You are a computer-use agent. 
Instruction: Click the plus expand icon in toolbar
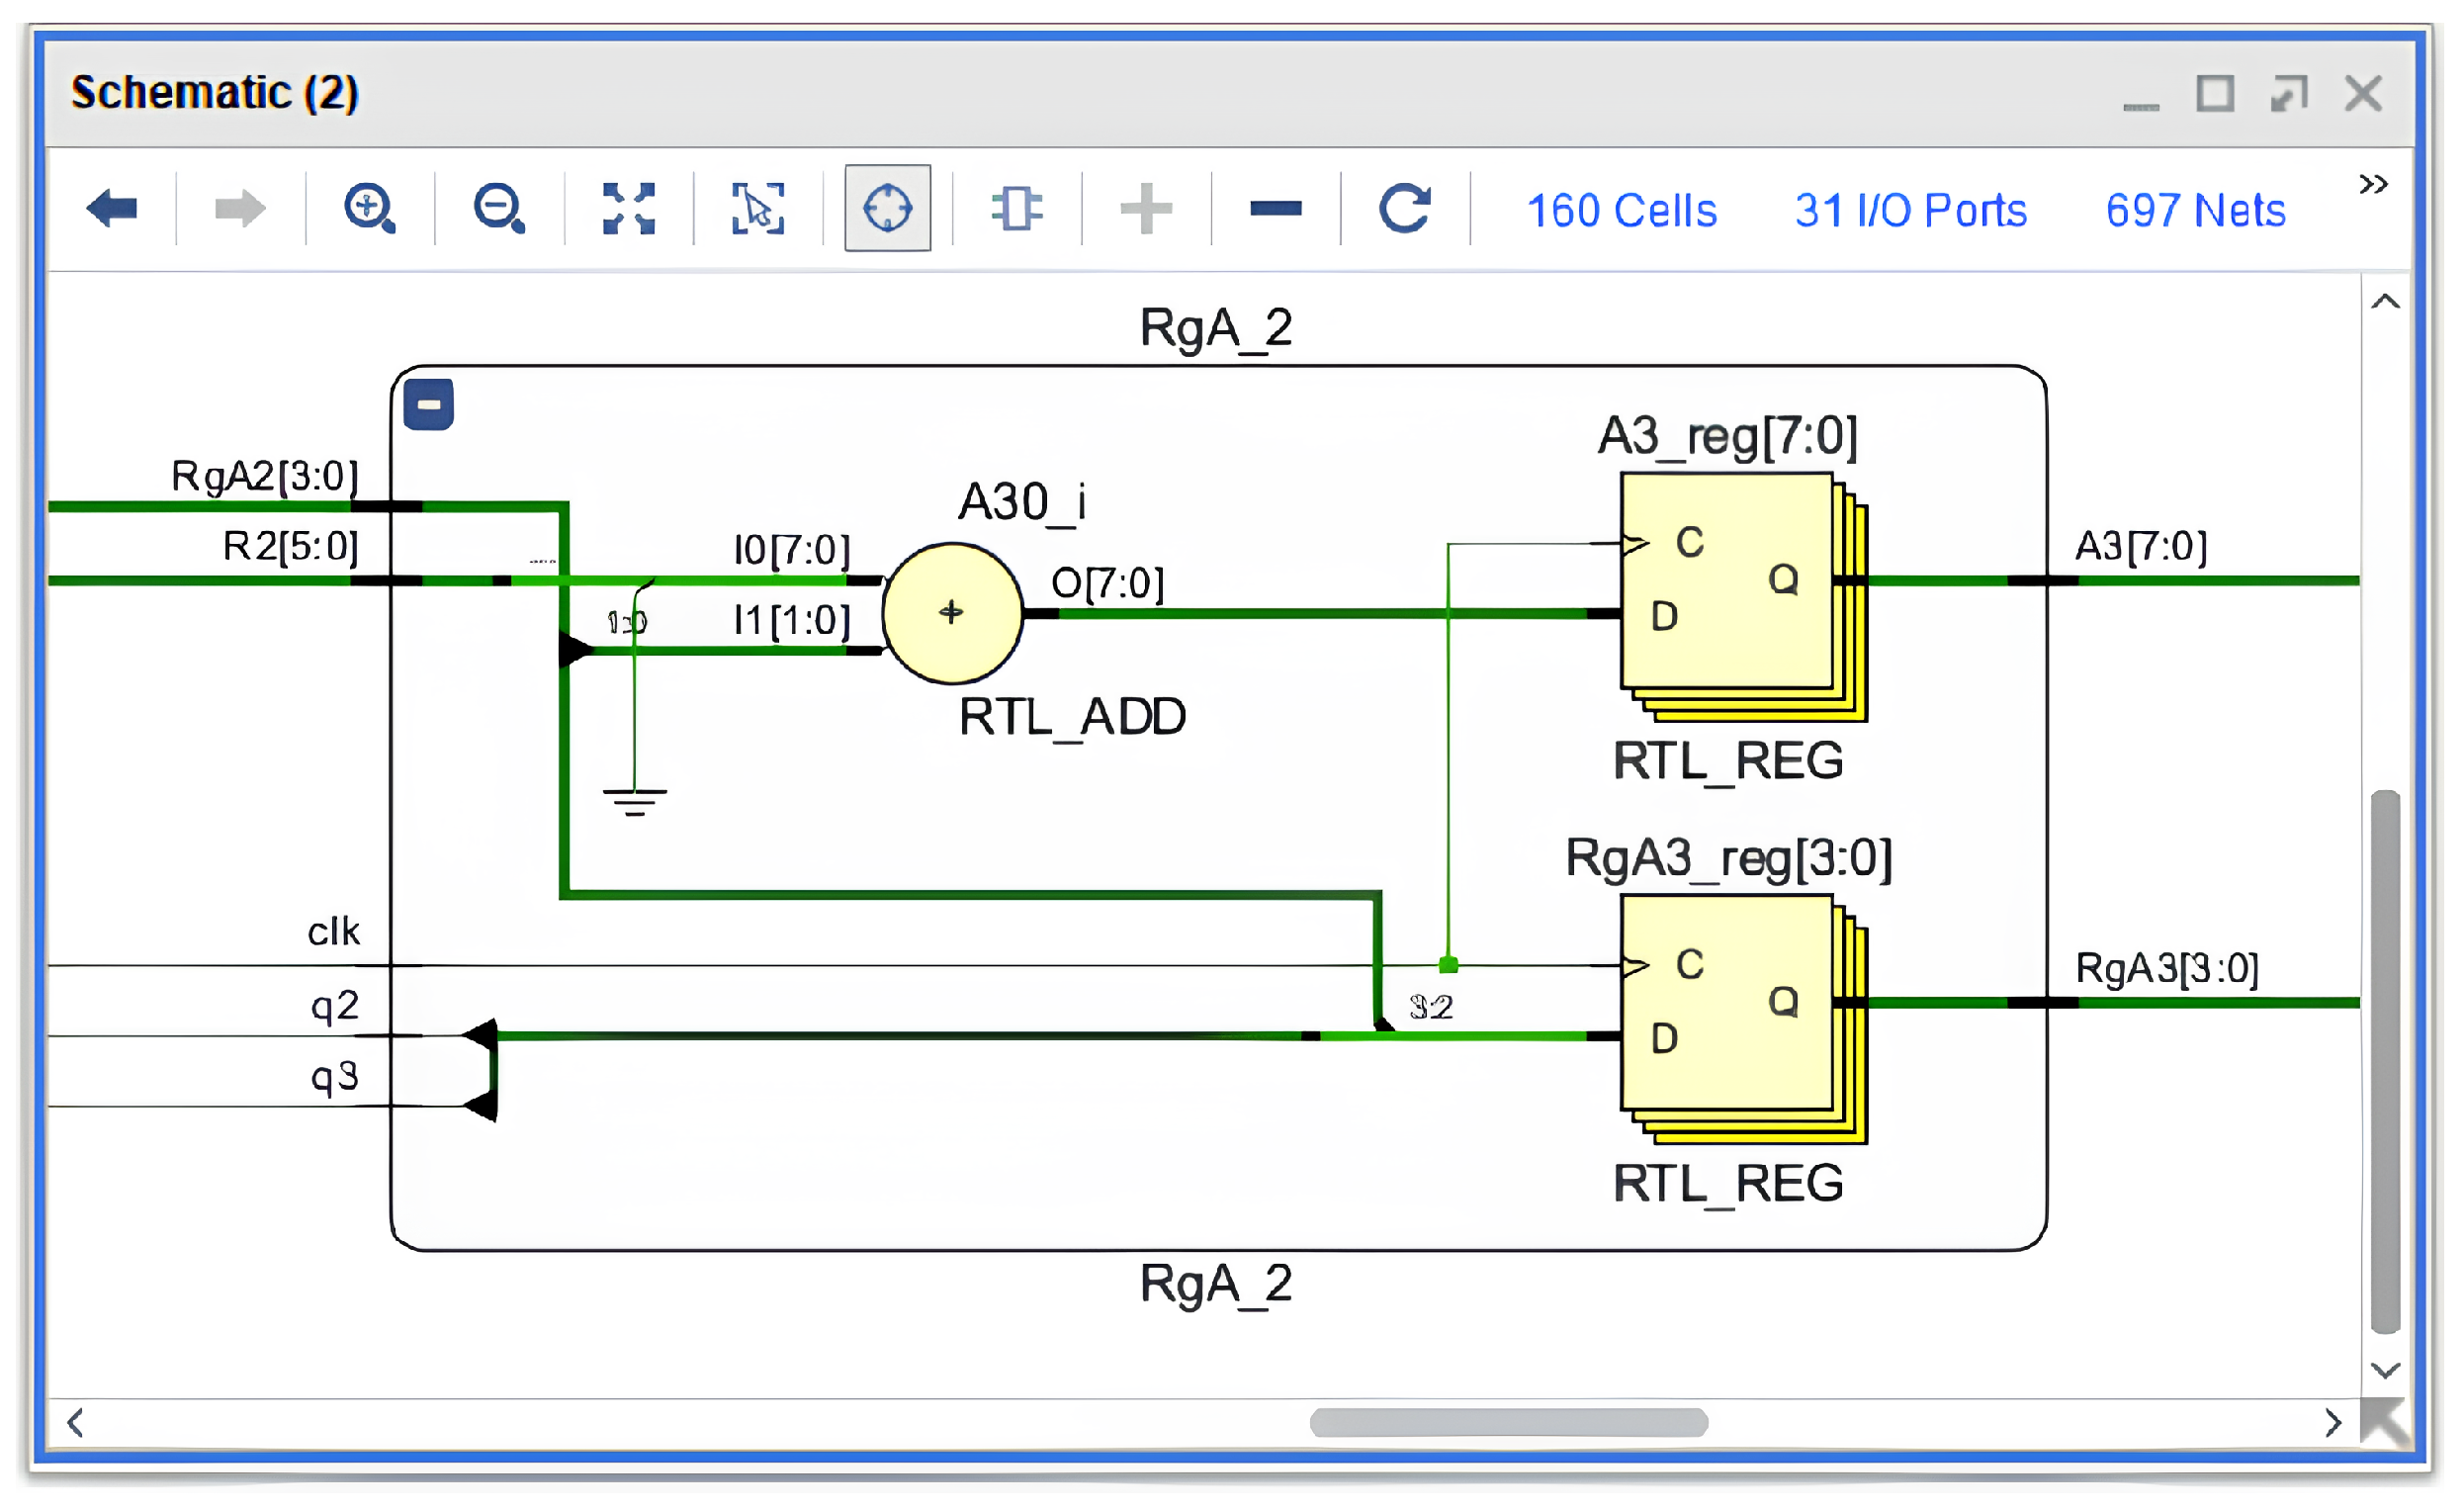tap(1146, 209)
